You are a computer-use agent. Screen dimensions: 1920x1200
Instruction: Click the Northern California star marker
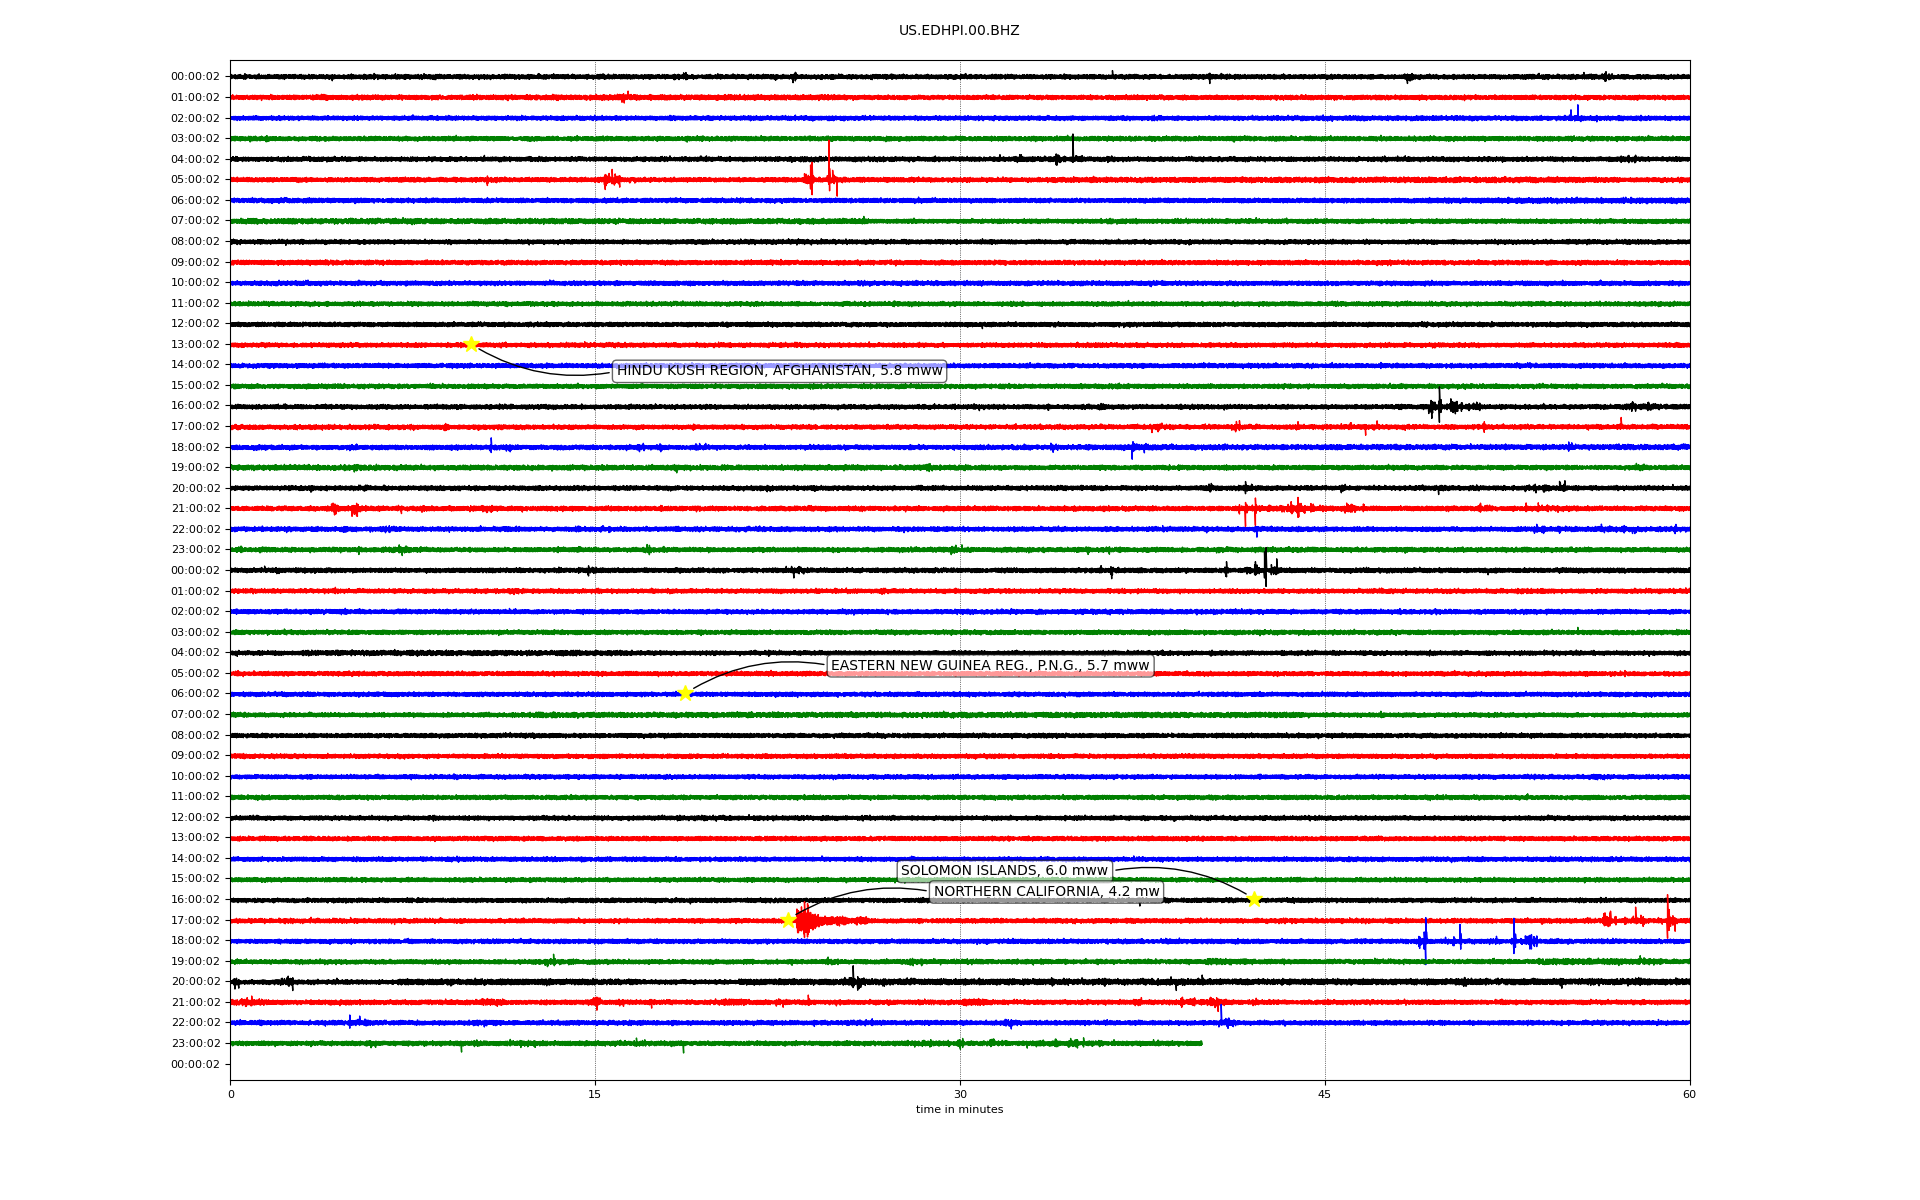pyautogui.click(x=788, y=920)
